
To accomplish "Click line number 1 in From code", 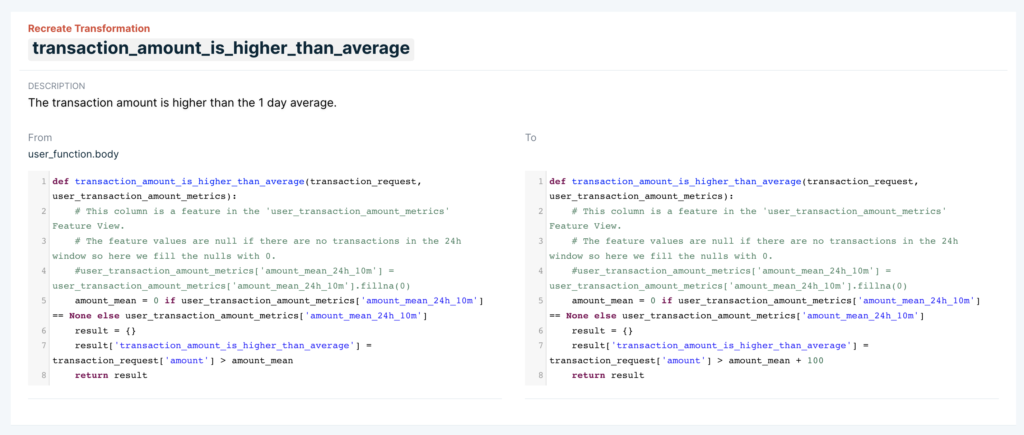I will point(43,181).
